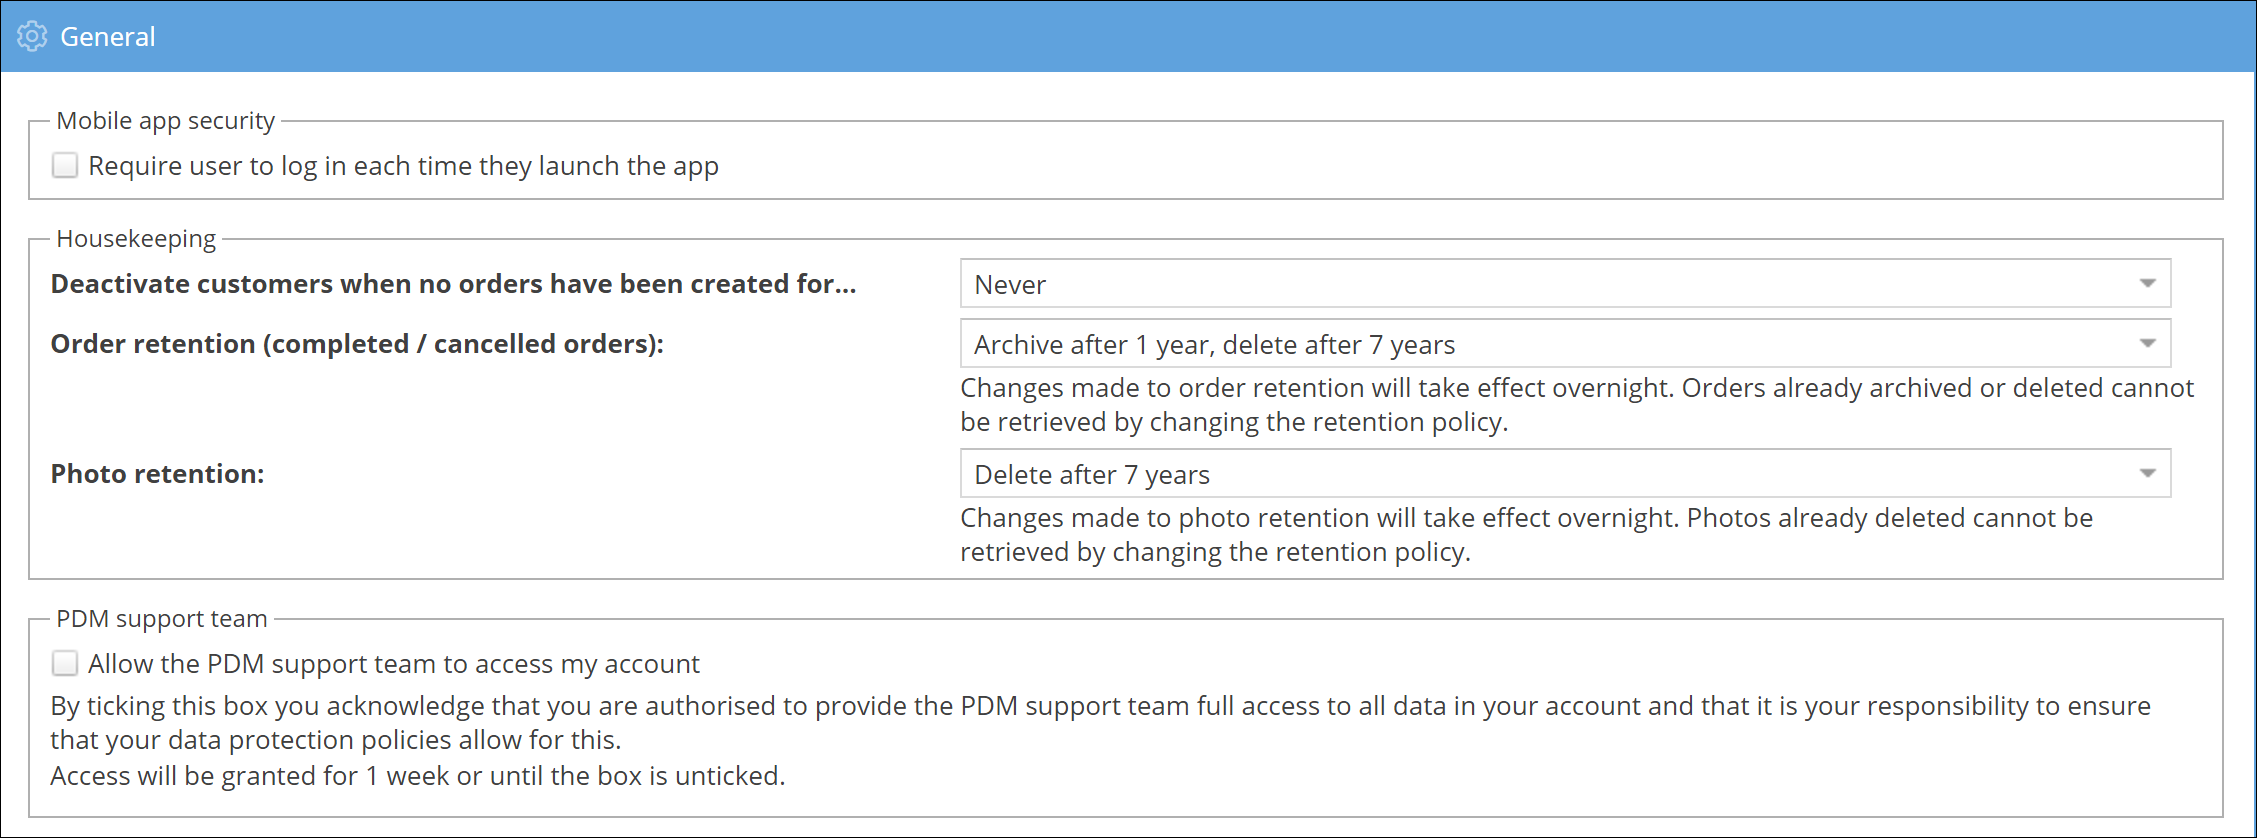Click the Housekeeping group legend

136,239
